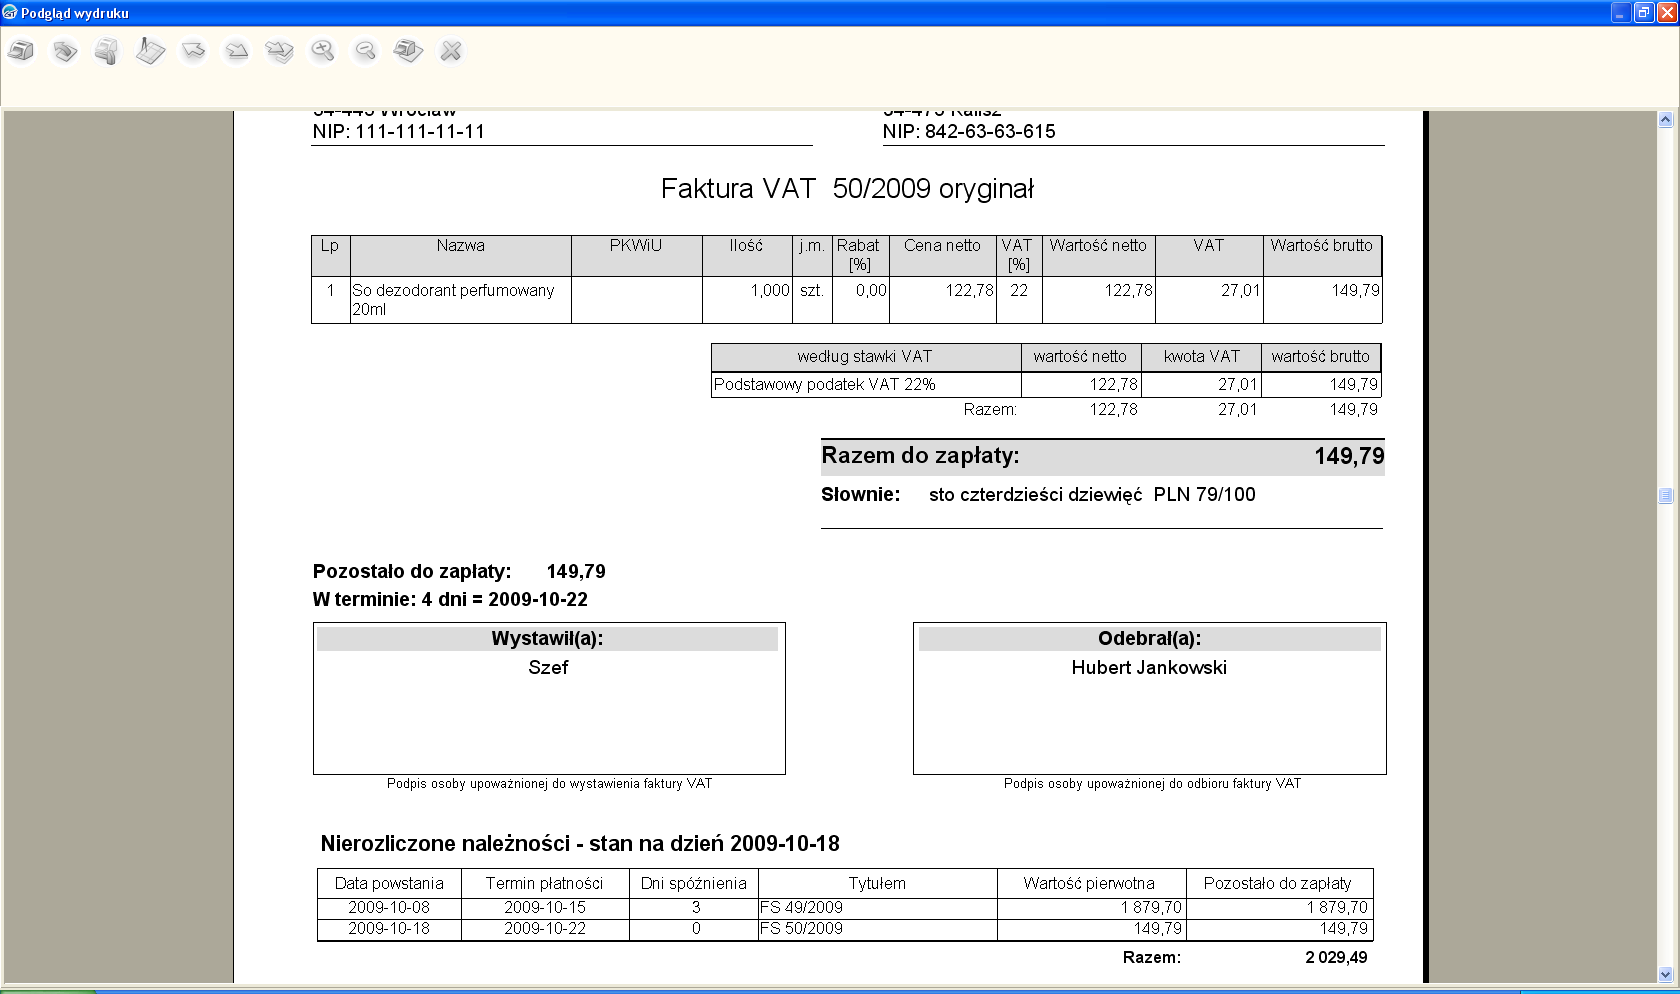The width and height of the screenshot is (1680, 994).
Task: Click the 'FS 50/2009' receivable entry
Action: point(801,929)
